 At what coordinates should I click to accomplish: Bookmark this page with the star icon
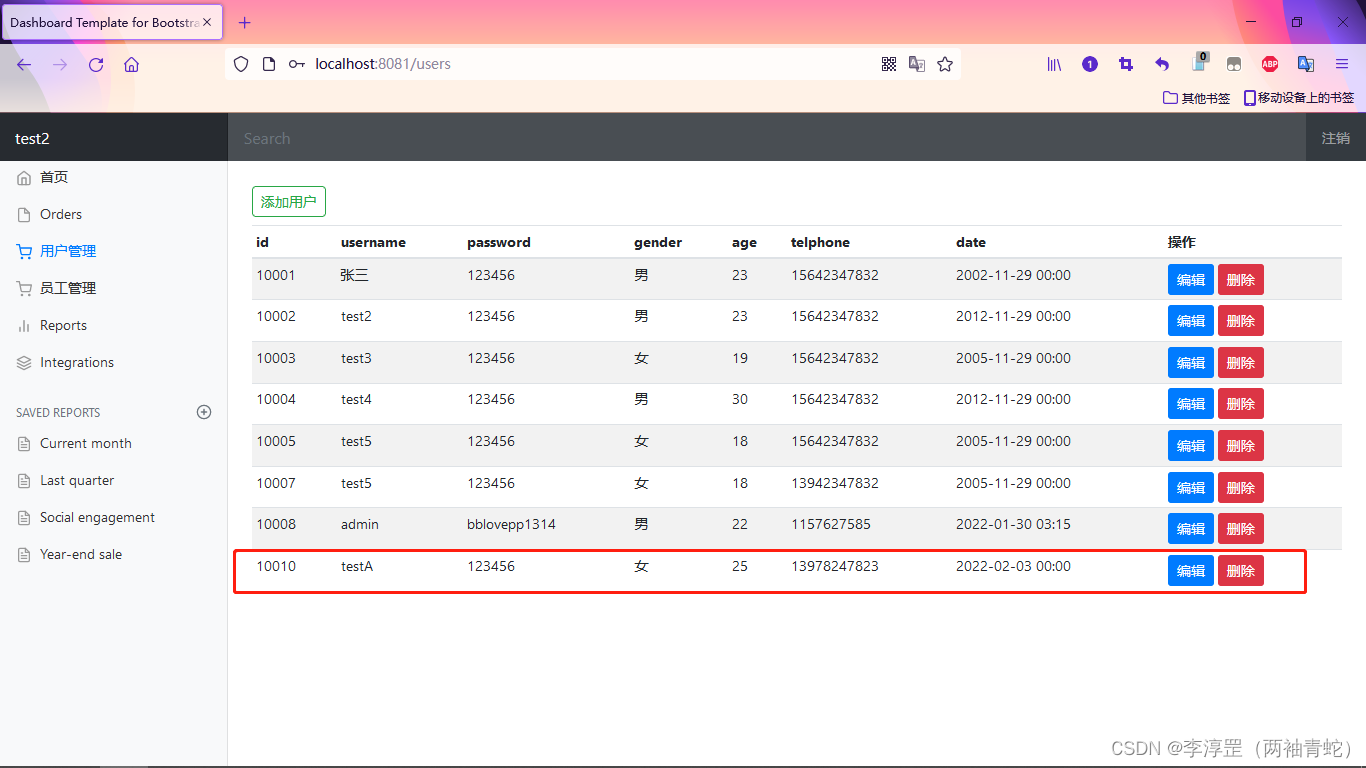point(945,64)
